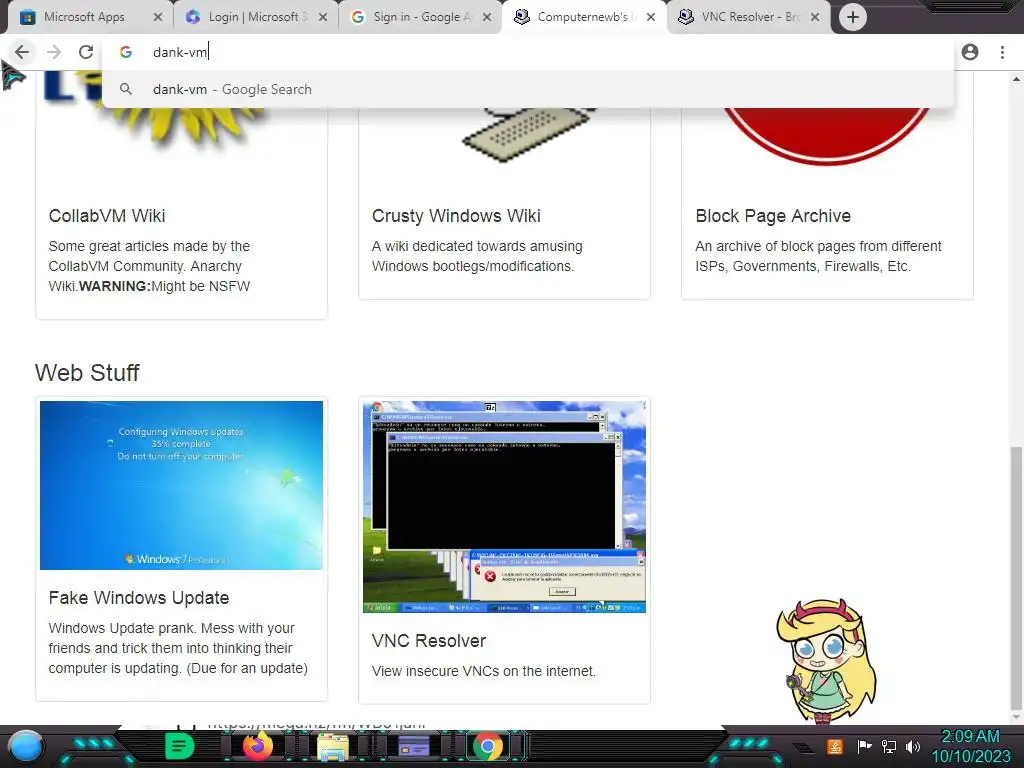Select the dank-vm Google Search suggestion
The height and width of the screenshot is (768, 1024).
click(528, 89)
